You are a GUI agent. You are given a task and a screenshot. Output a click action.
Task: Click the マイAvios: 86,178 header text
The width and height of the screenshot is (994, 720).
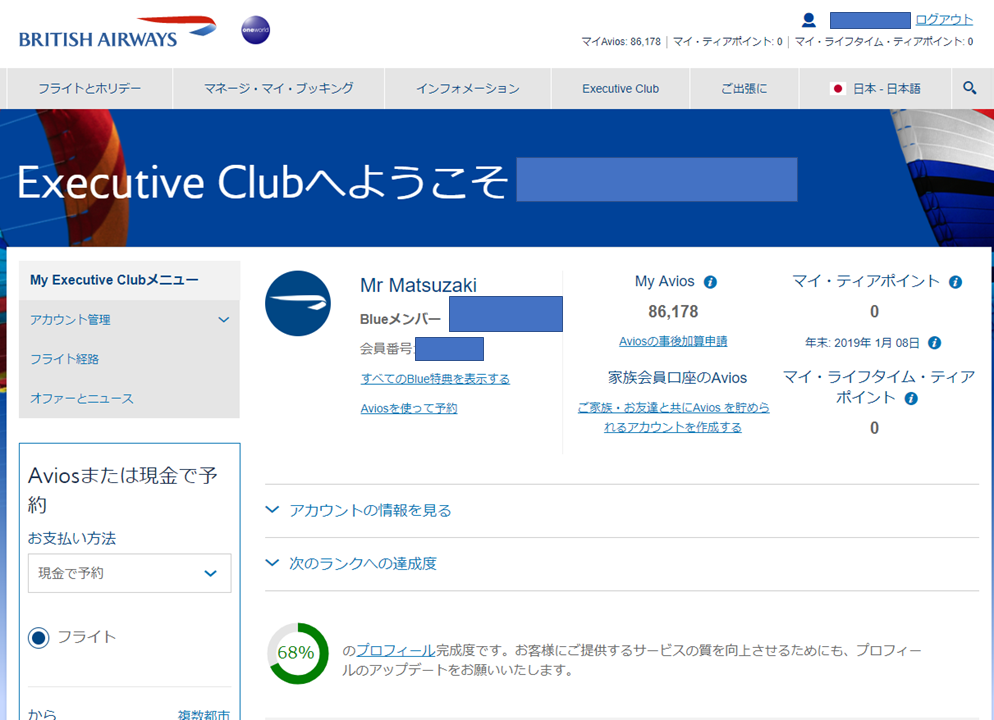point(621,42)
